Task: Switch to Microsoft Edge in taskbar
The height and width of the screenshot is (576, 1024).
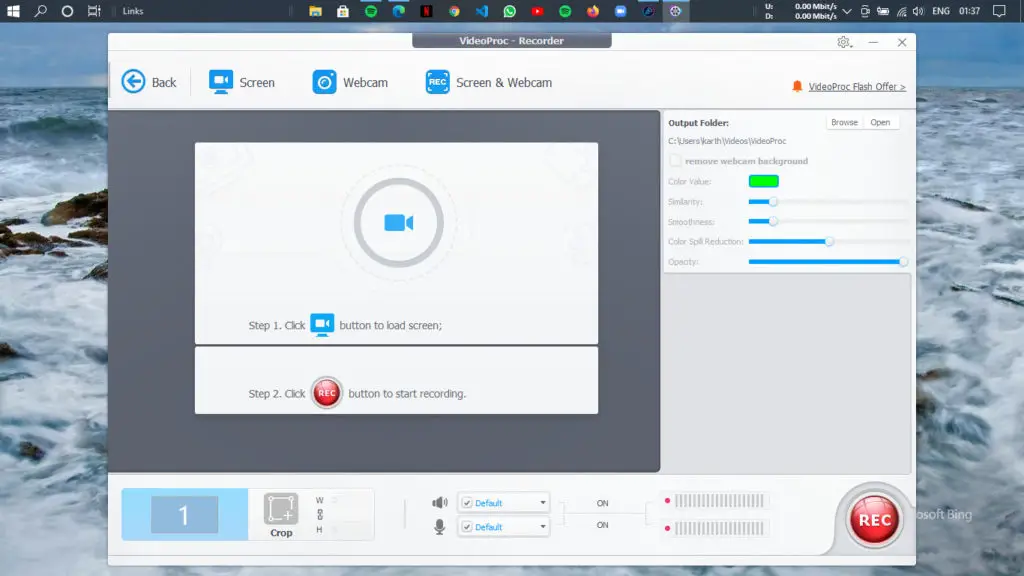Action: [x=398, y=11]
